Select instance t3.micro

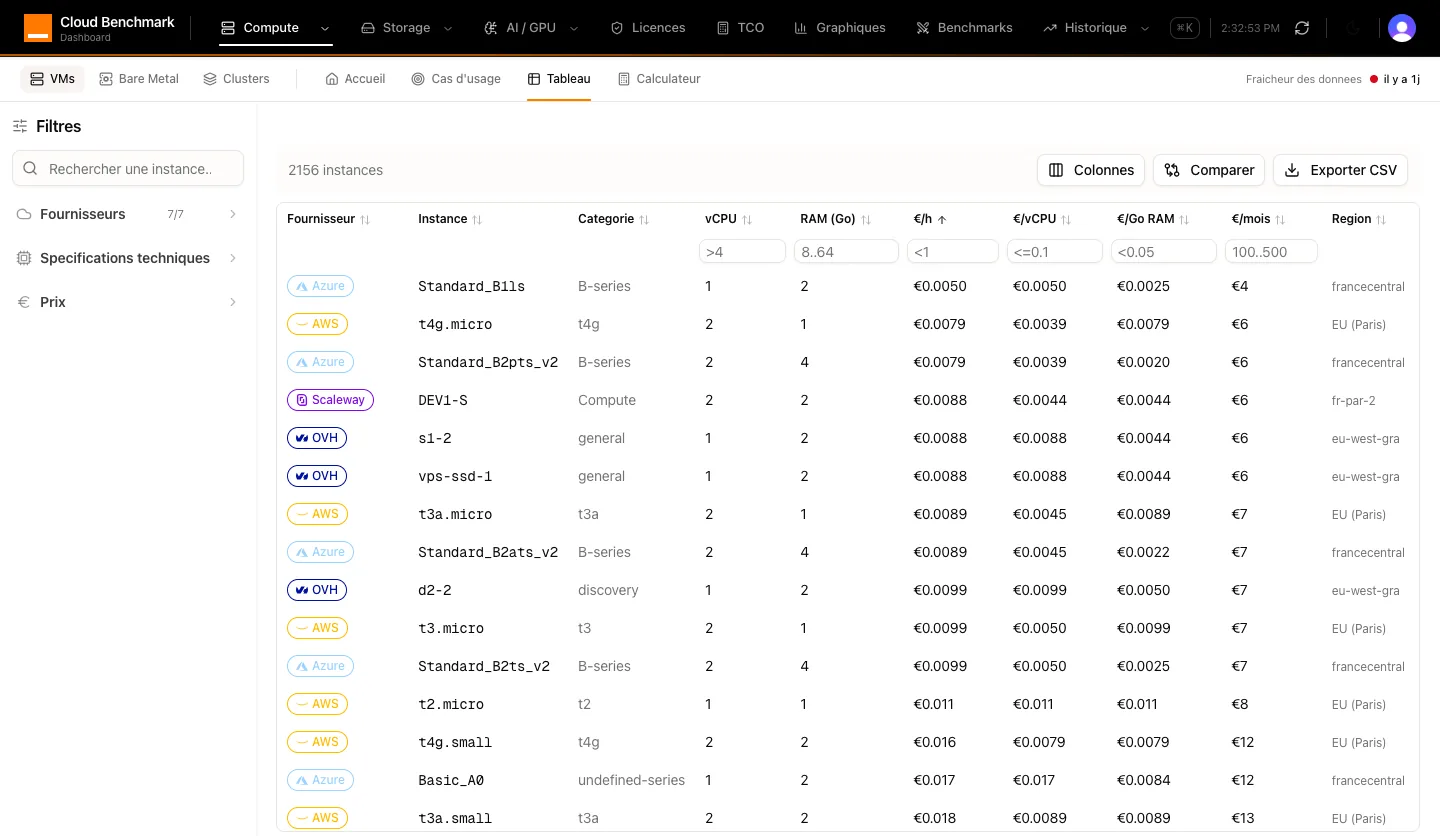tap(451, 628)
